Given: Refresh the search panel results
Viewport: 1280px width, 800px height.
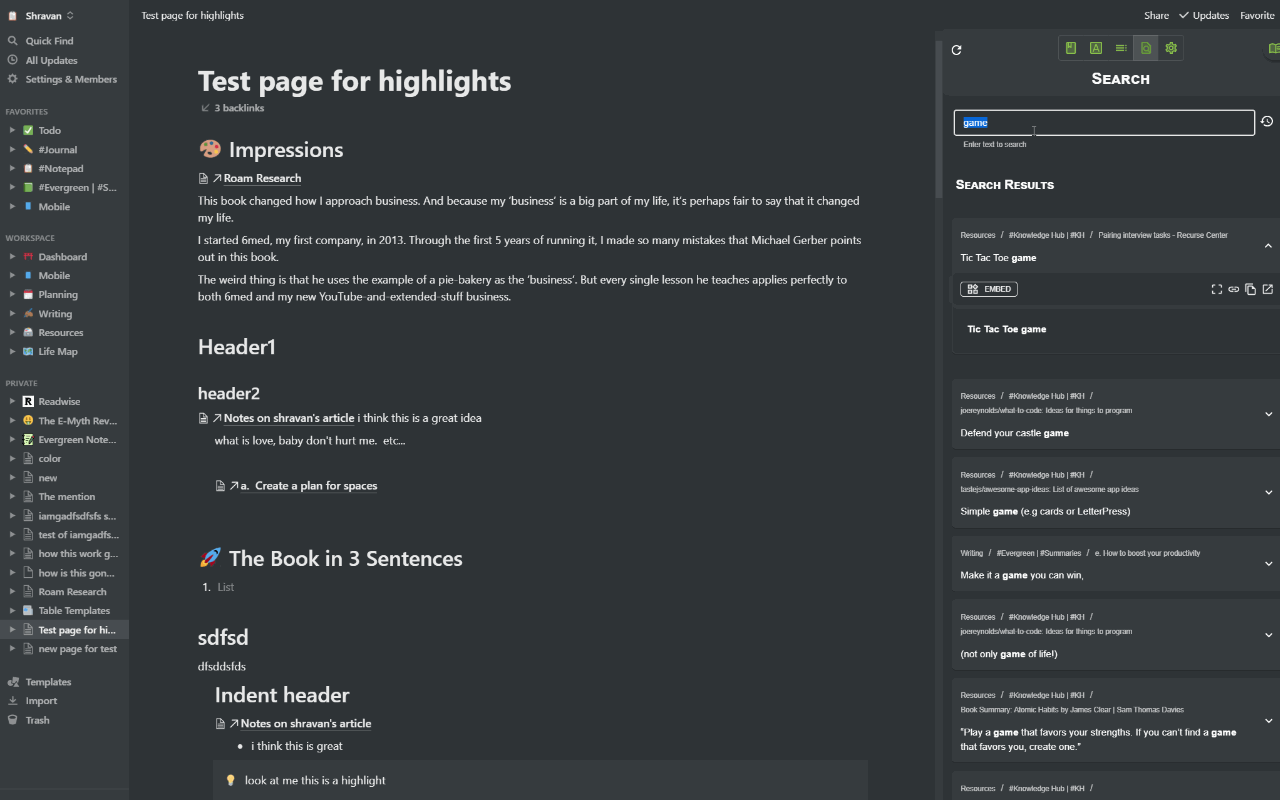Looking at the screenshot, I should click(x=956, y=48).
